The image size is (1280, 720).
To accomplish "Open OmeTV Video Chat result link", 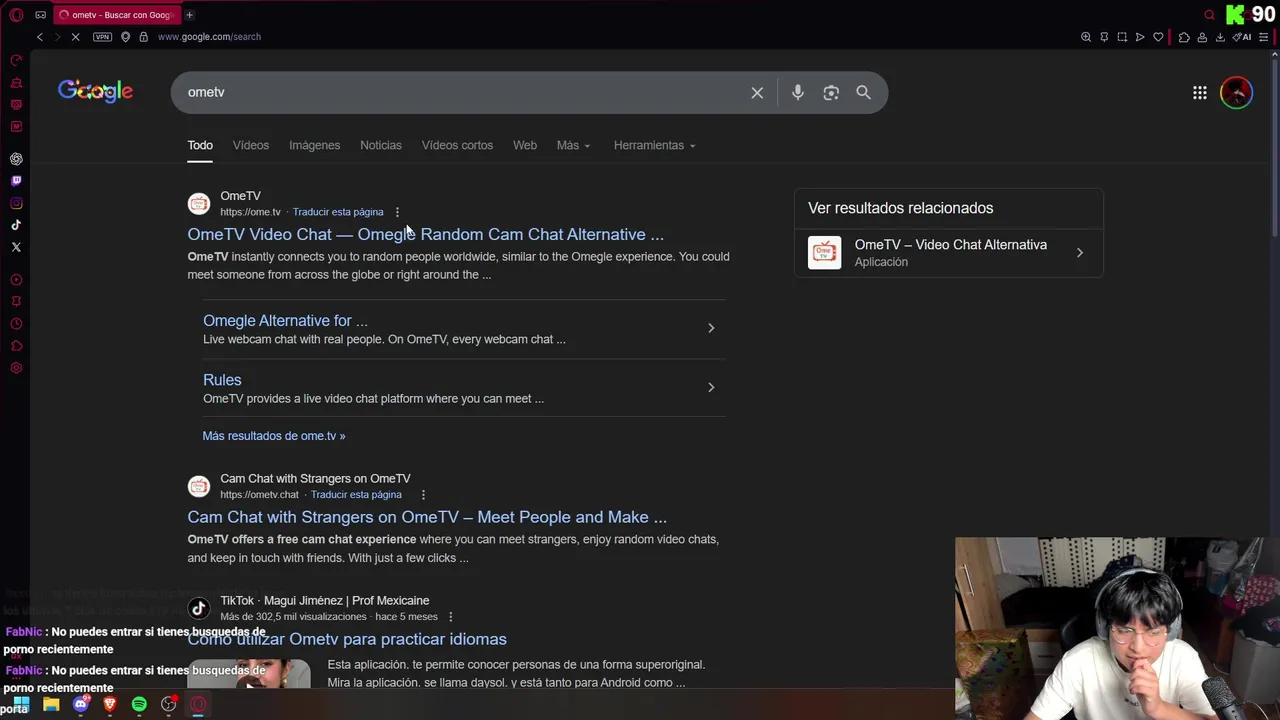I will point(425,234).
